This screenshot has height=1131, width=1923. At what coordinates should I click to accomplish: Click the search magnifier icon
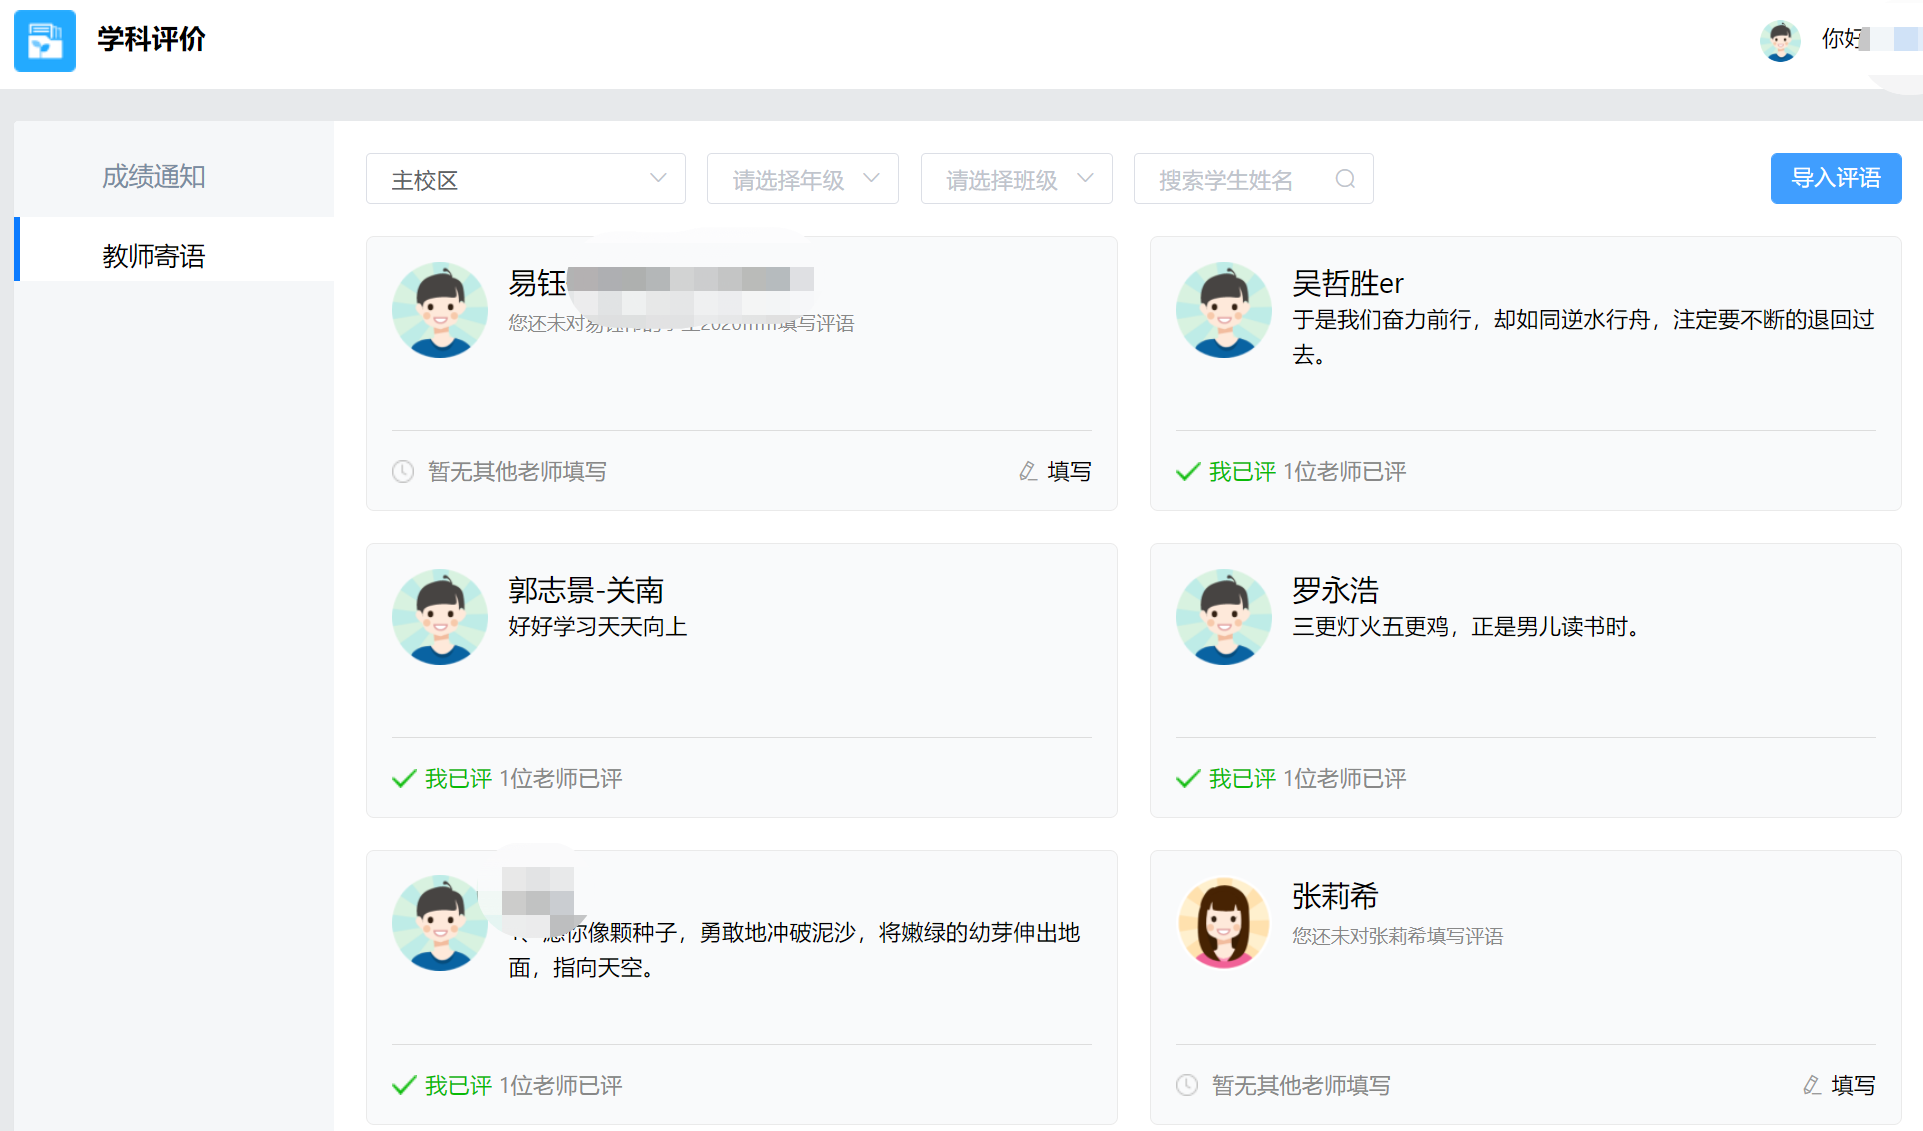click(1345, 179)
